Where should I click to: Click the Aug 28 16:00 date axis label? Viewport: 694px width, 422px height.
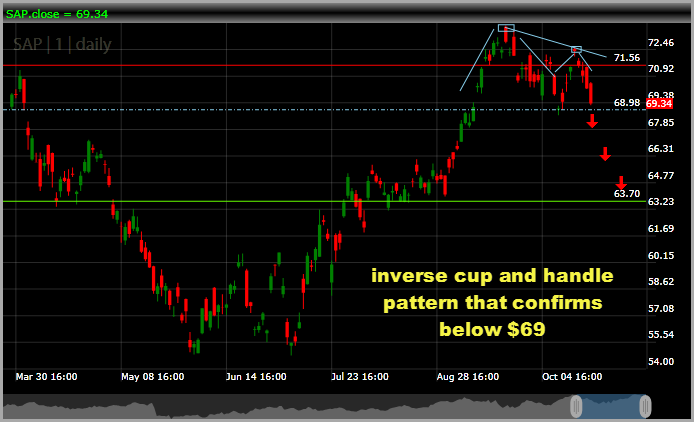[x=468, y=378]
